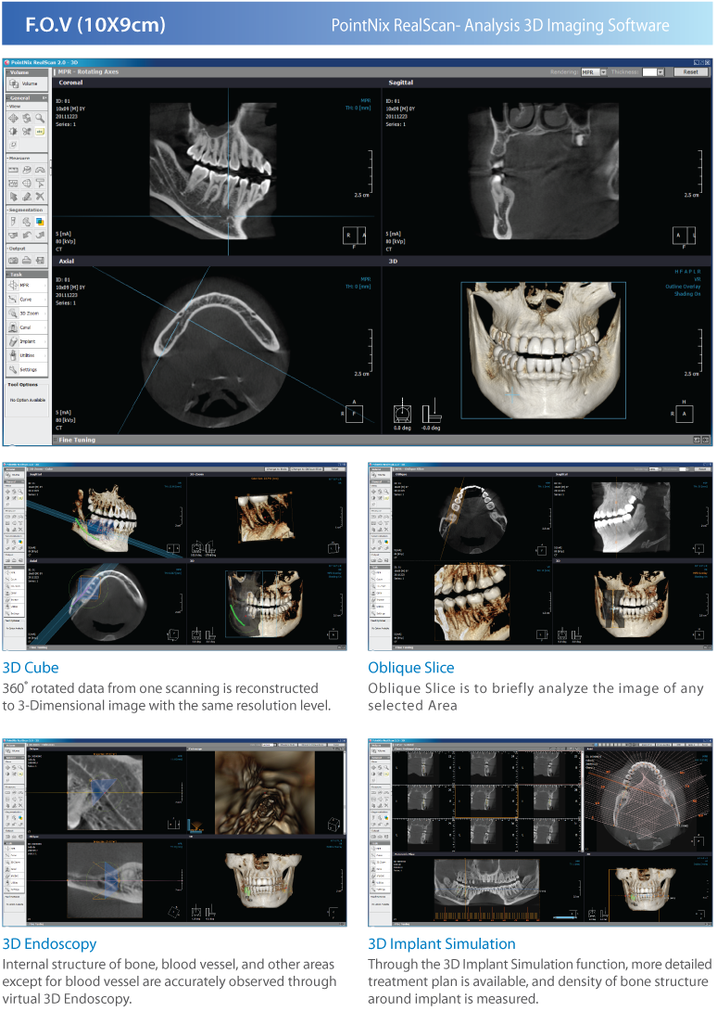Select the brightness/contrast tool in View
Screen dimensions: 717x1024
(x=14, y=131)
